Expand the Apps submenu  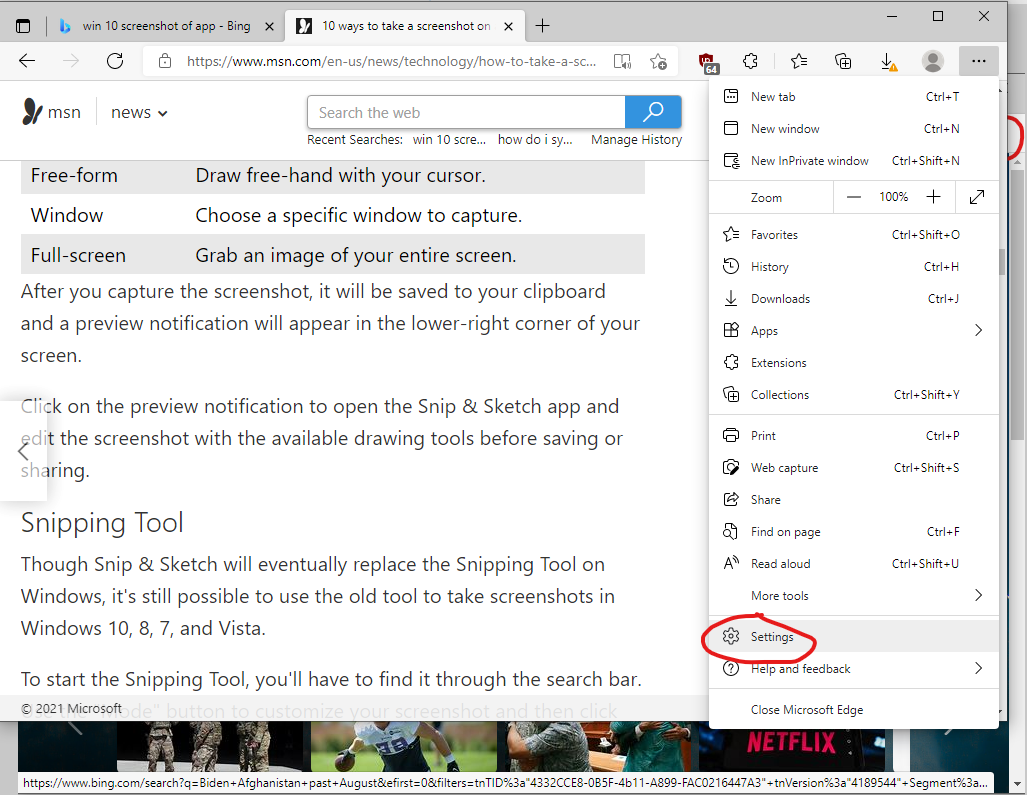(x=853, y=331)
